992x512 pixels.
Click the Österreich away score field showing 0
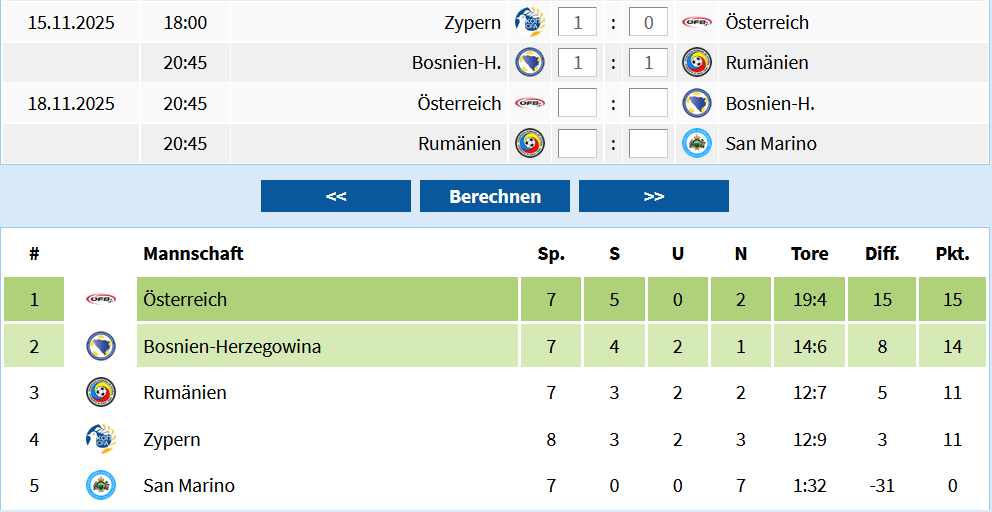point(648,22)
